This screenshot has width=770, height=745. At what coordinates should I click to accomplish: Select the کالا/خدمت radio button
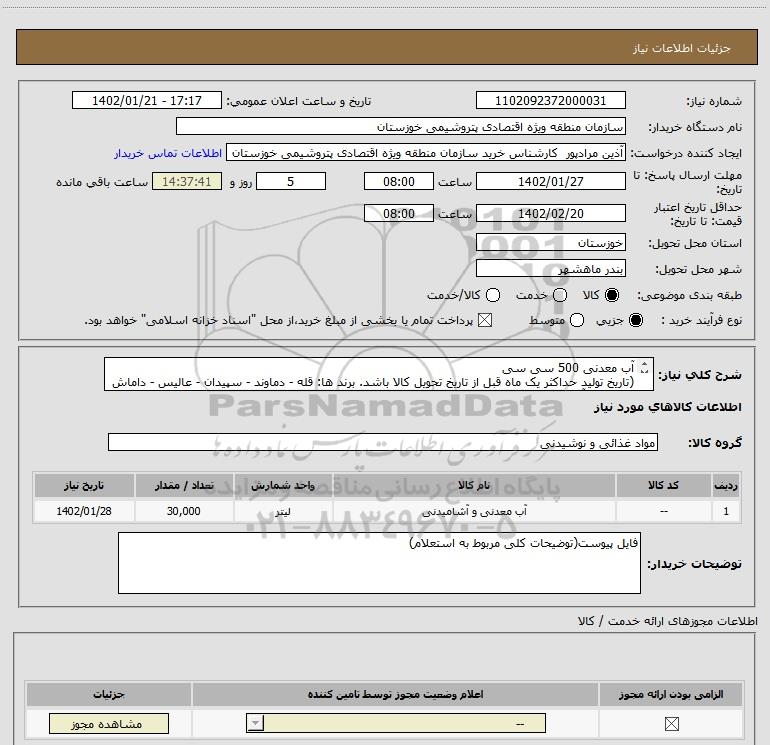(x=493, y=295)
